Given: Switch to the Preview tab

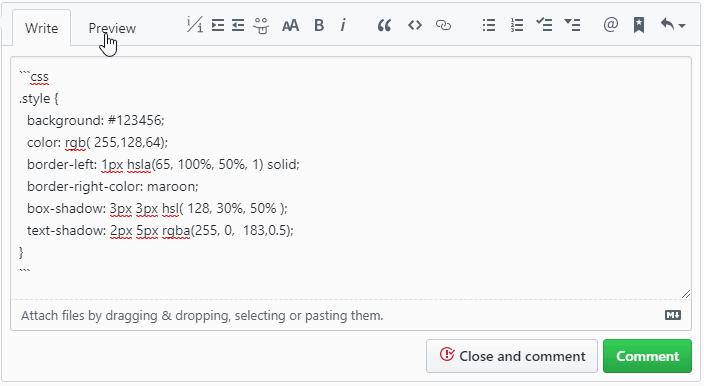Looking at the screenshot, I should pyautogui.click(x=112, y=28).
